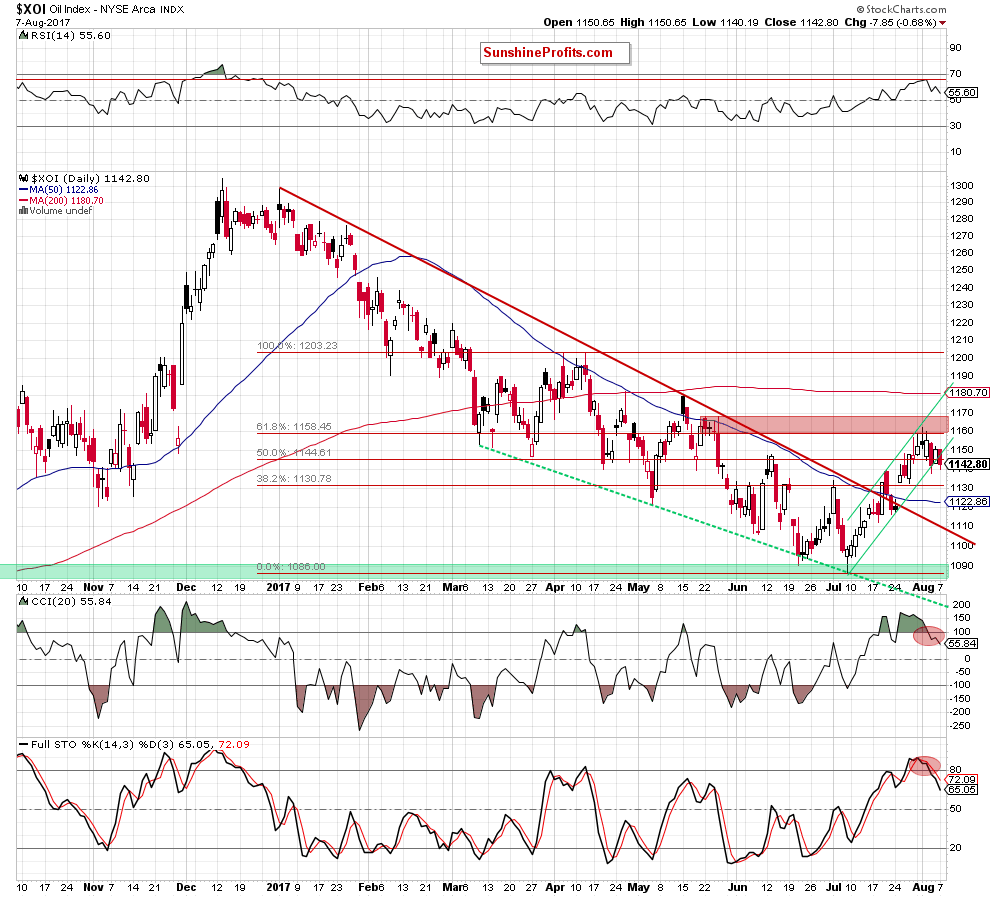
Task: Click the CCI(20) 55.84 indicator label
Action: coord(65,602)
